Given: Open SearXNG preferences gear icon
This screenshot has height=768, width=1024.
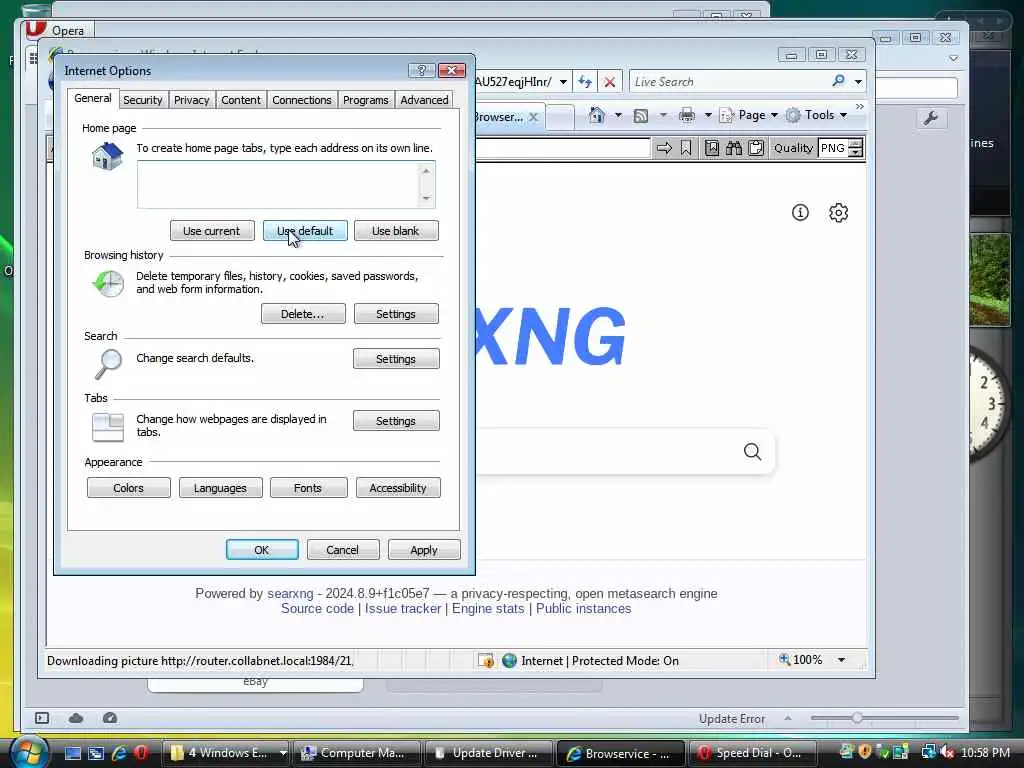Looking at the screenshot, I should 839,212.
